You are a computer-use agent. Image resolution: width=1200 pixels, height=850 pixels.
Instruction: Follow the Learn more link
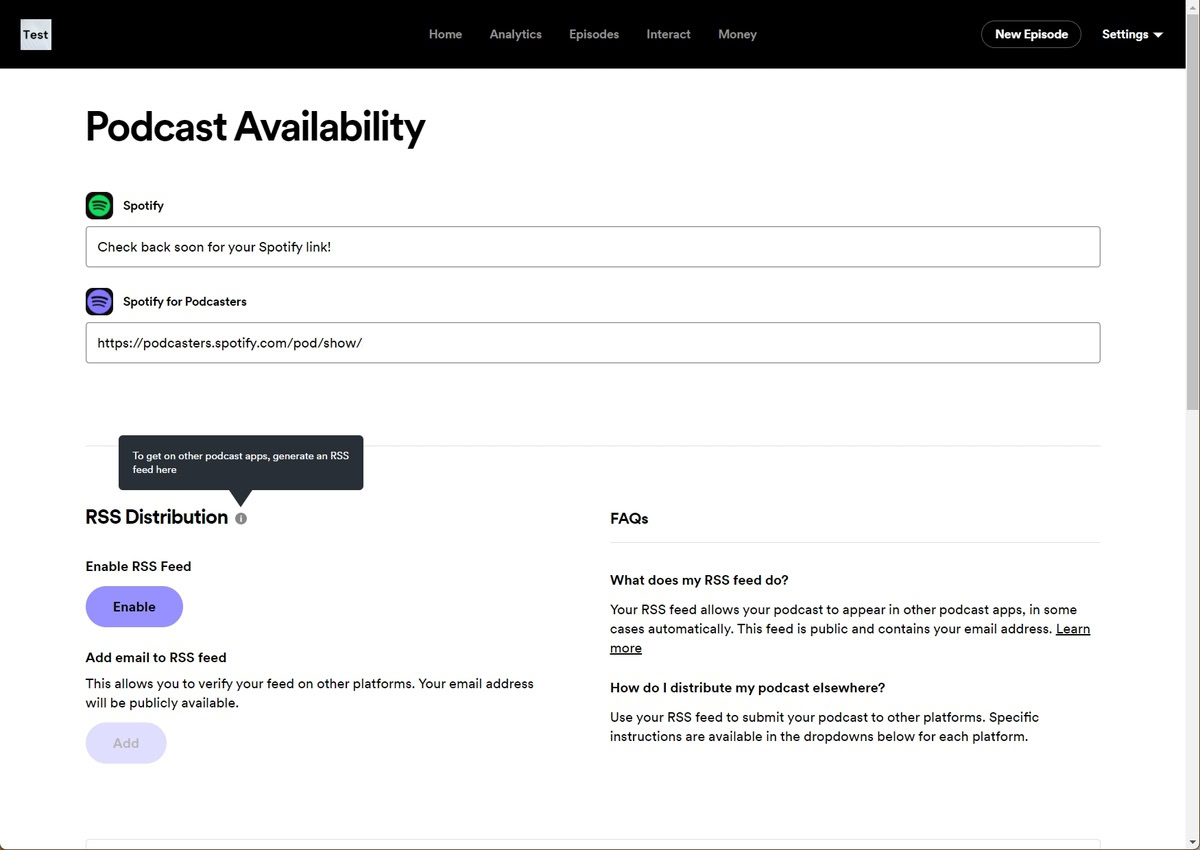[1072, 629]
